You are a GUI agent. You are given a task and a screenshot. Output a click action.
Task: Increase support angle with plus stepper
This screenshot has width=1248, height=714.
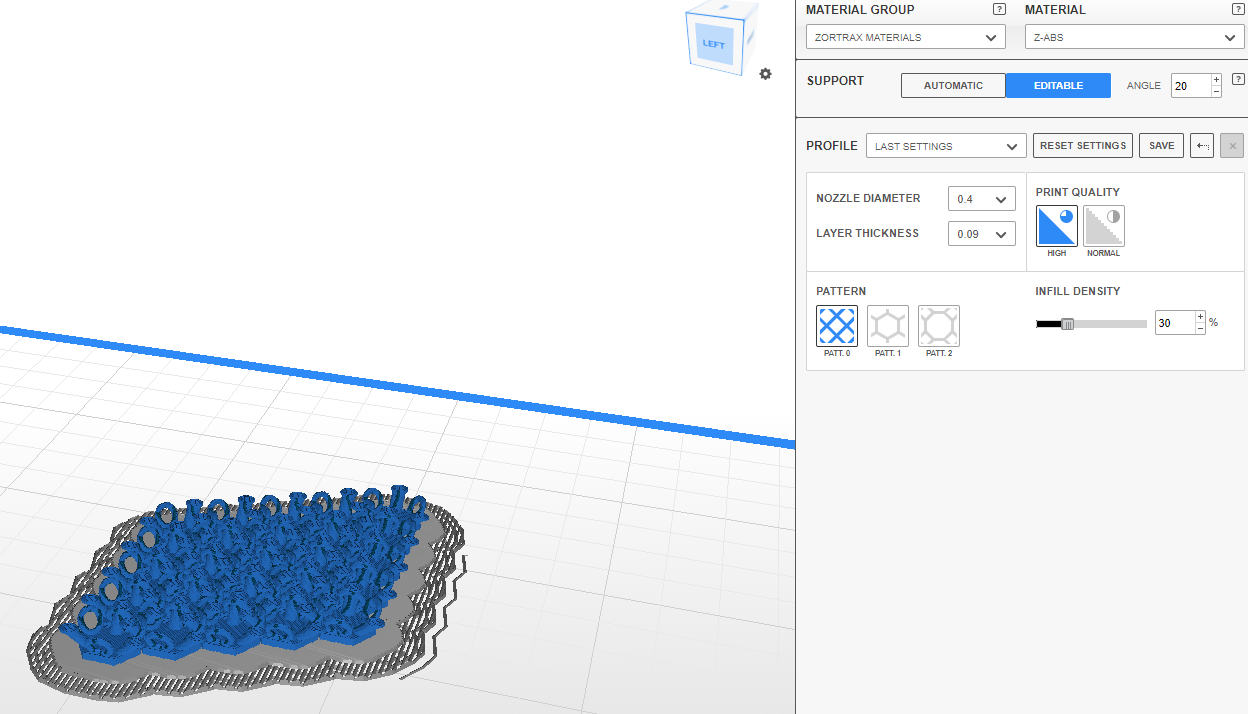click(x=1216, y=80)
